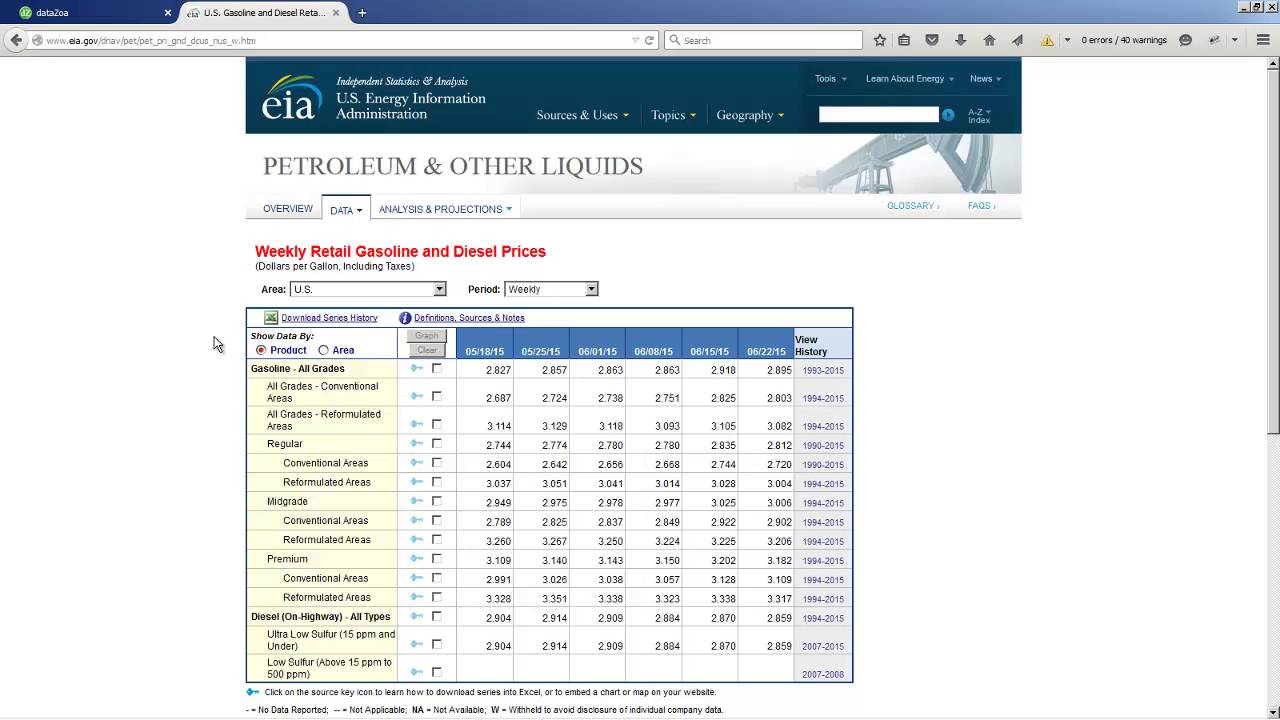Click the EIA site search text box
Viewport: 1280px width, 720px height.
[x=878, y=115]
